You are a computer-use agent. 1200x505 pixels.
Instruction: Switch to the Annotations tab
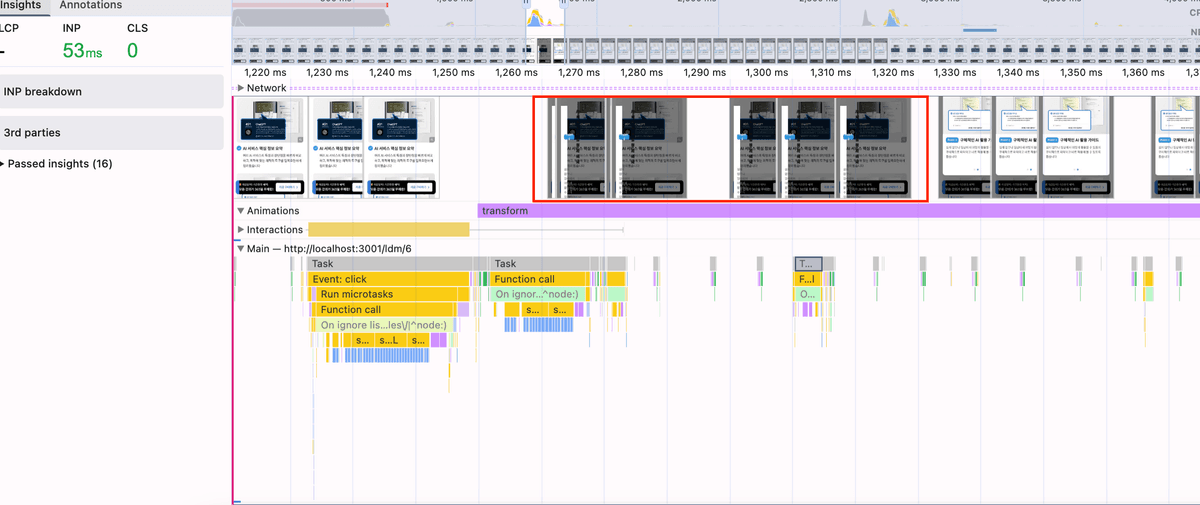tap(91, 5)
